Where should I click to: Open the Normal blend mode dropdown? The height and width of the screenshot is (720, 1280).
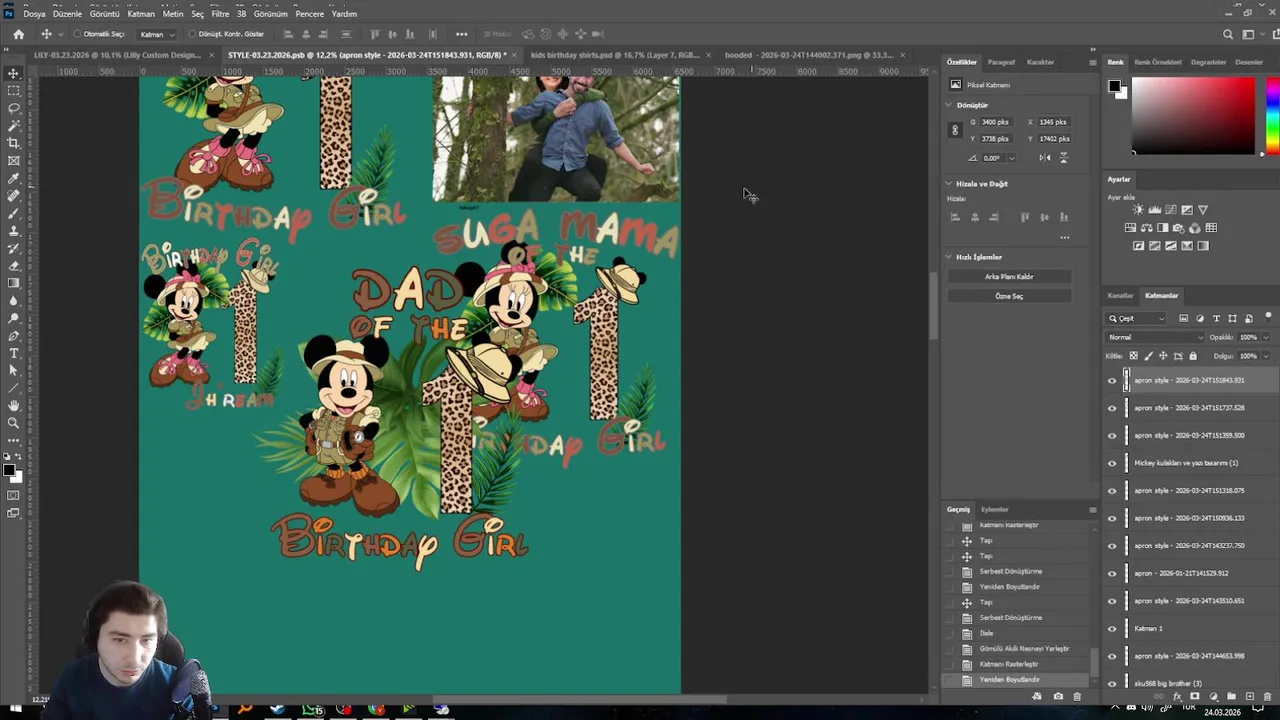click(1155, 337)
